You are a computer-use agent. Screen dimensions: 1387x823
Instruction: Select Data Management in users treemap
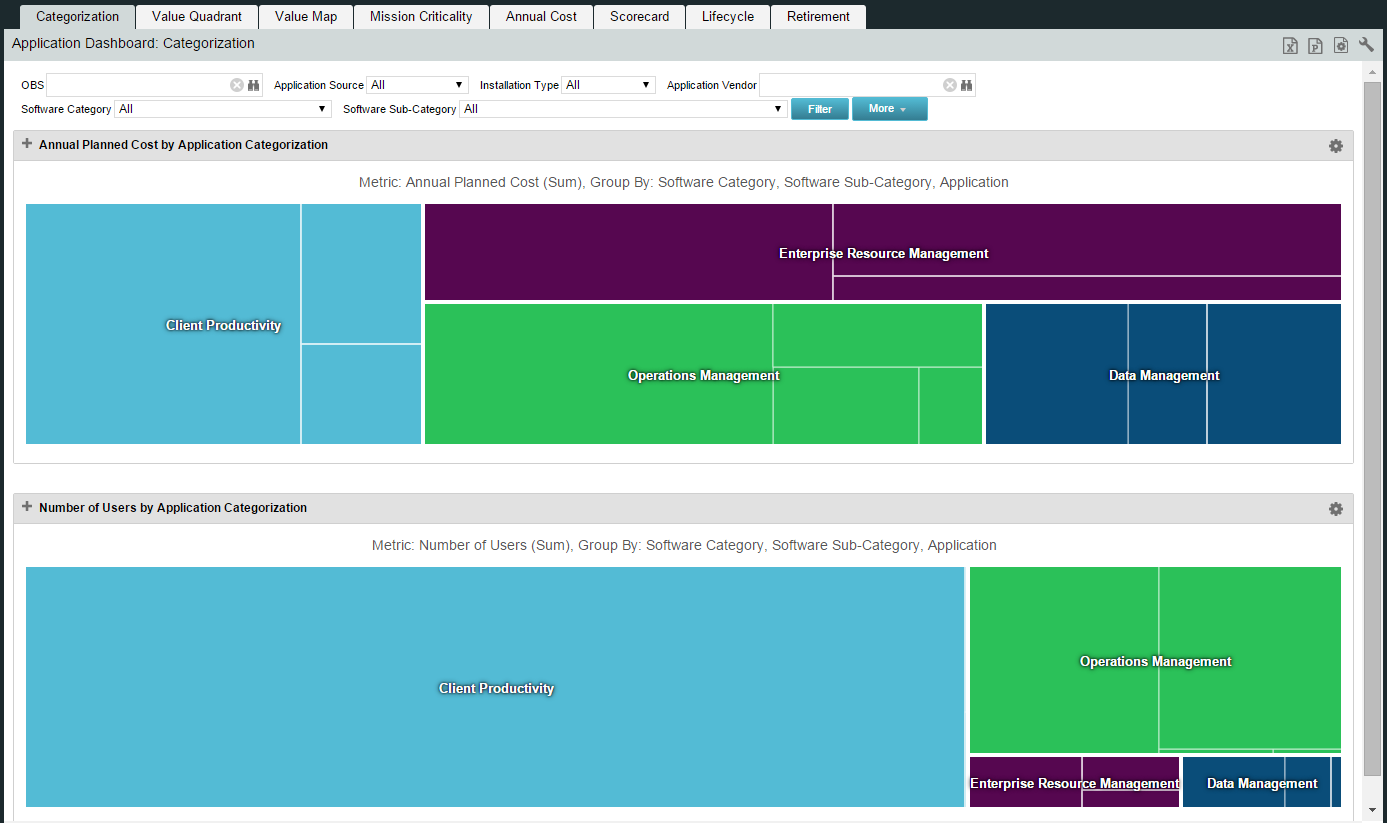pos(1262,783)
